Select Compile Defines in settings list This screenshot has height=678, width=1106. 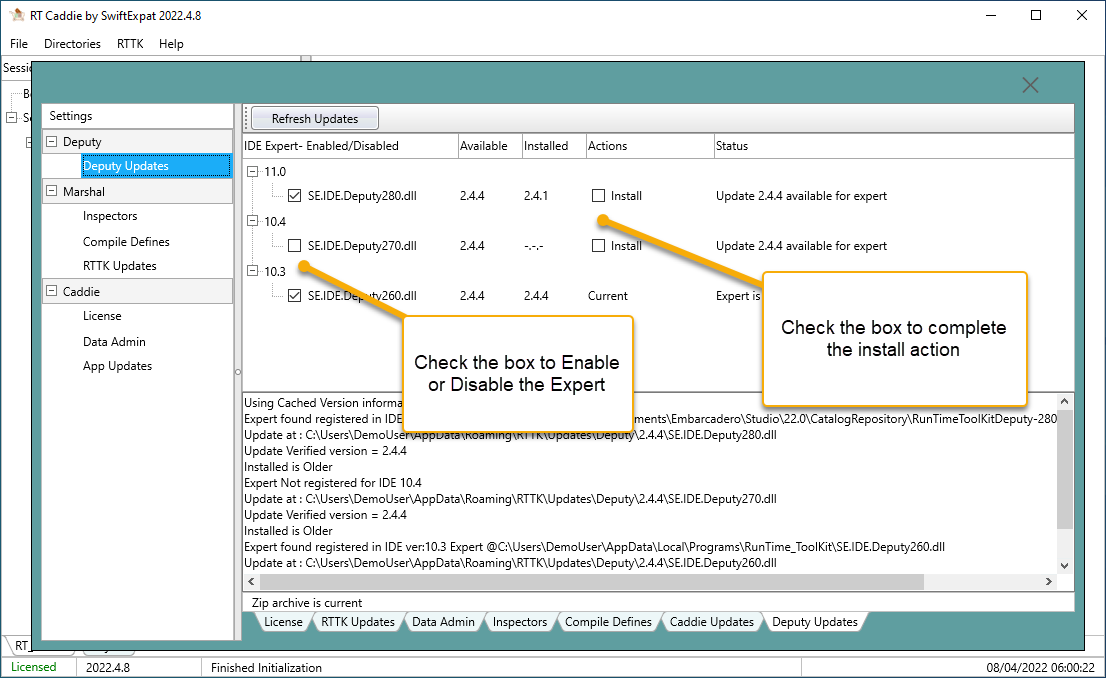(126, 242)
